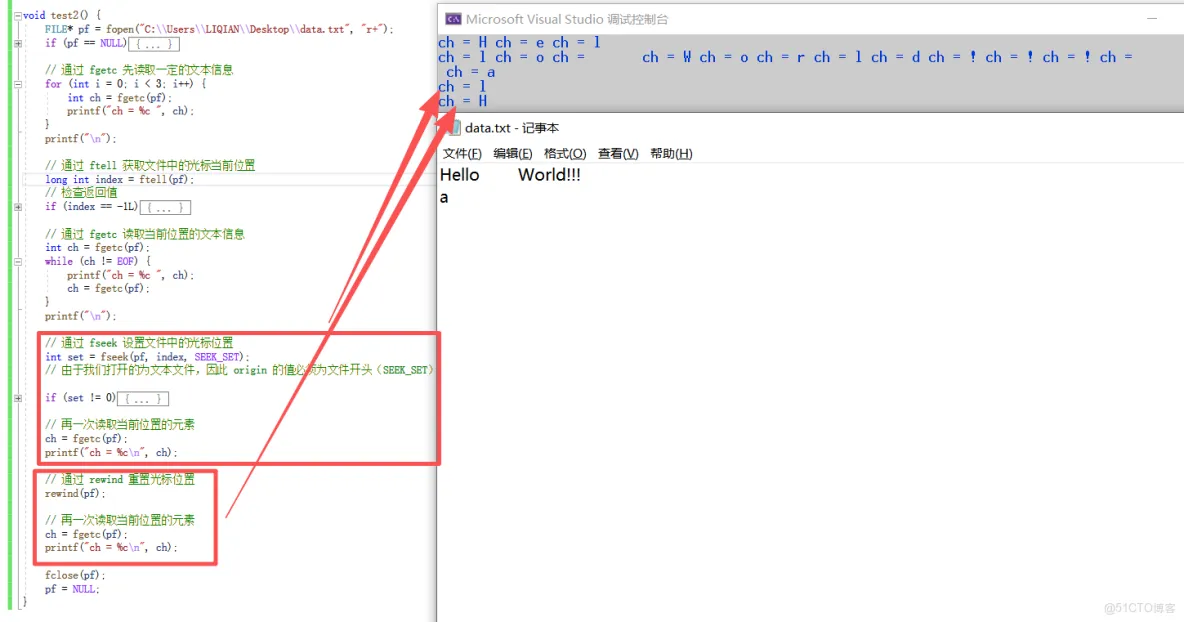This screenshot has height=622, width=1184.
Task: Click the comment '检查返回值'
Action: (81, 192)
